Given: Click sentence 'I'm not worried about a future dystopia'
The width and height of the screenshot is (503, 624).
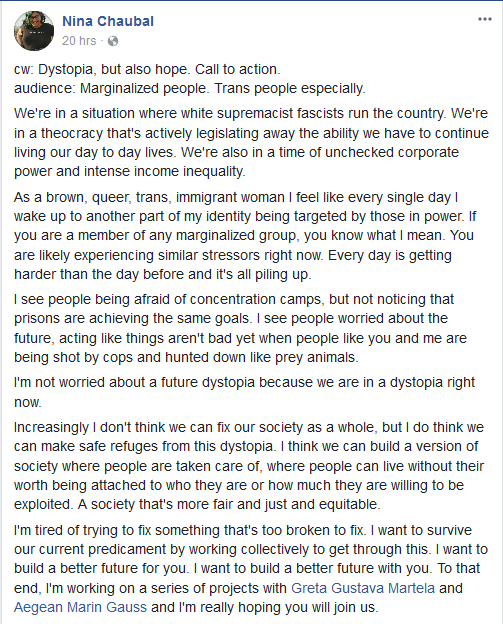Looking at the screenshot, I should tap(244, 392).
